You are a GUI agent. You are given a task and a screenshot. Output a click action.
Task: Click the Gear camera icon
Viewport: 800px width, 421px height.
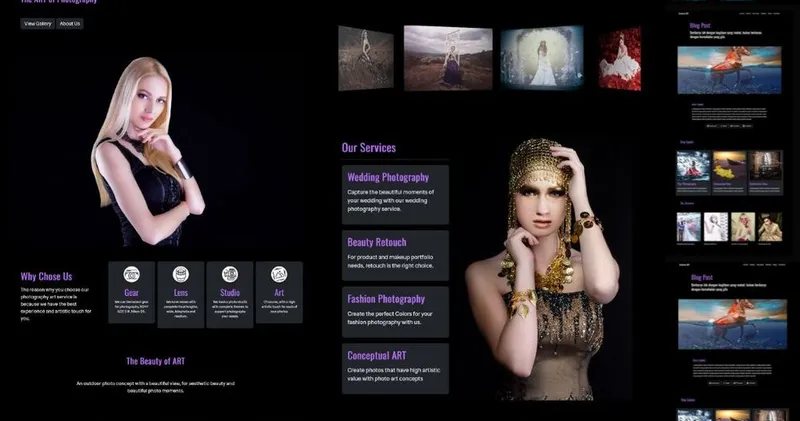click(x=131, y=274)
